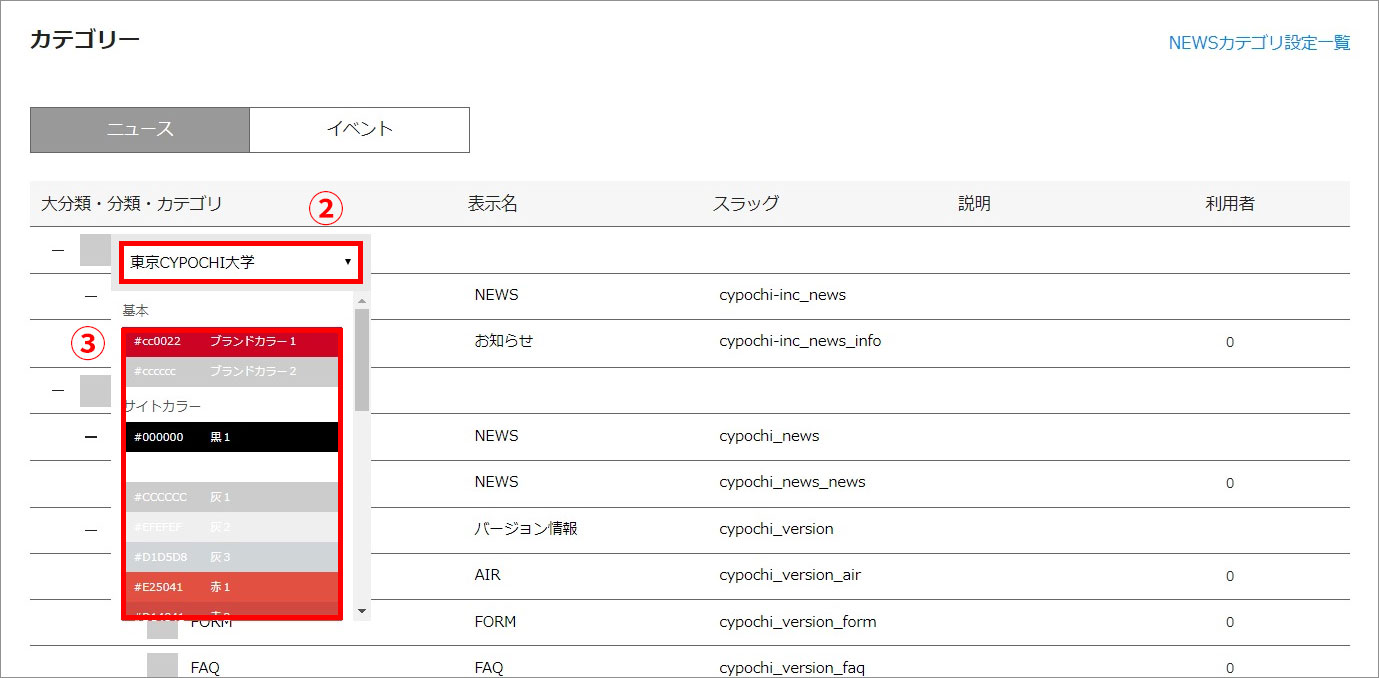
Task: Click the バージョン情報 display name
Action: [x=526, y=528]
